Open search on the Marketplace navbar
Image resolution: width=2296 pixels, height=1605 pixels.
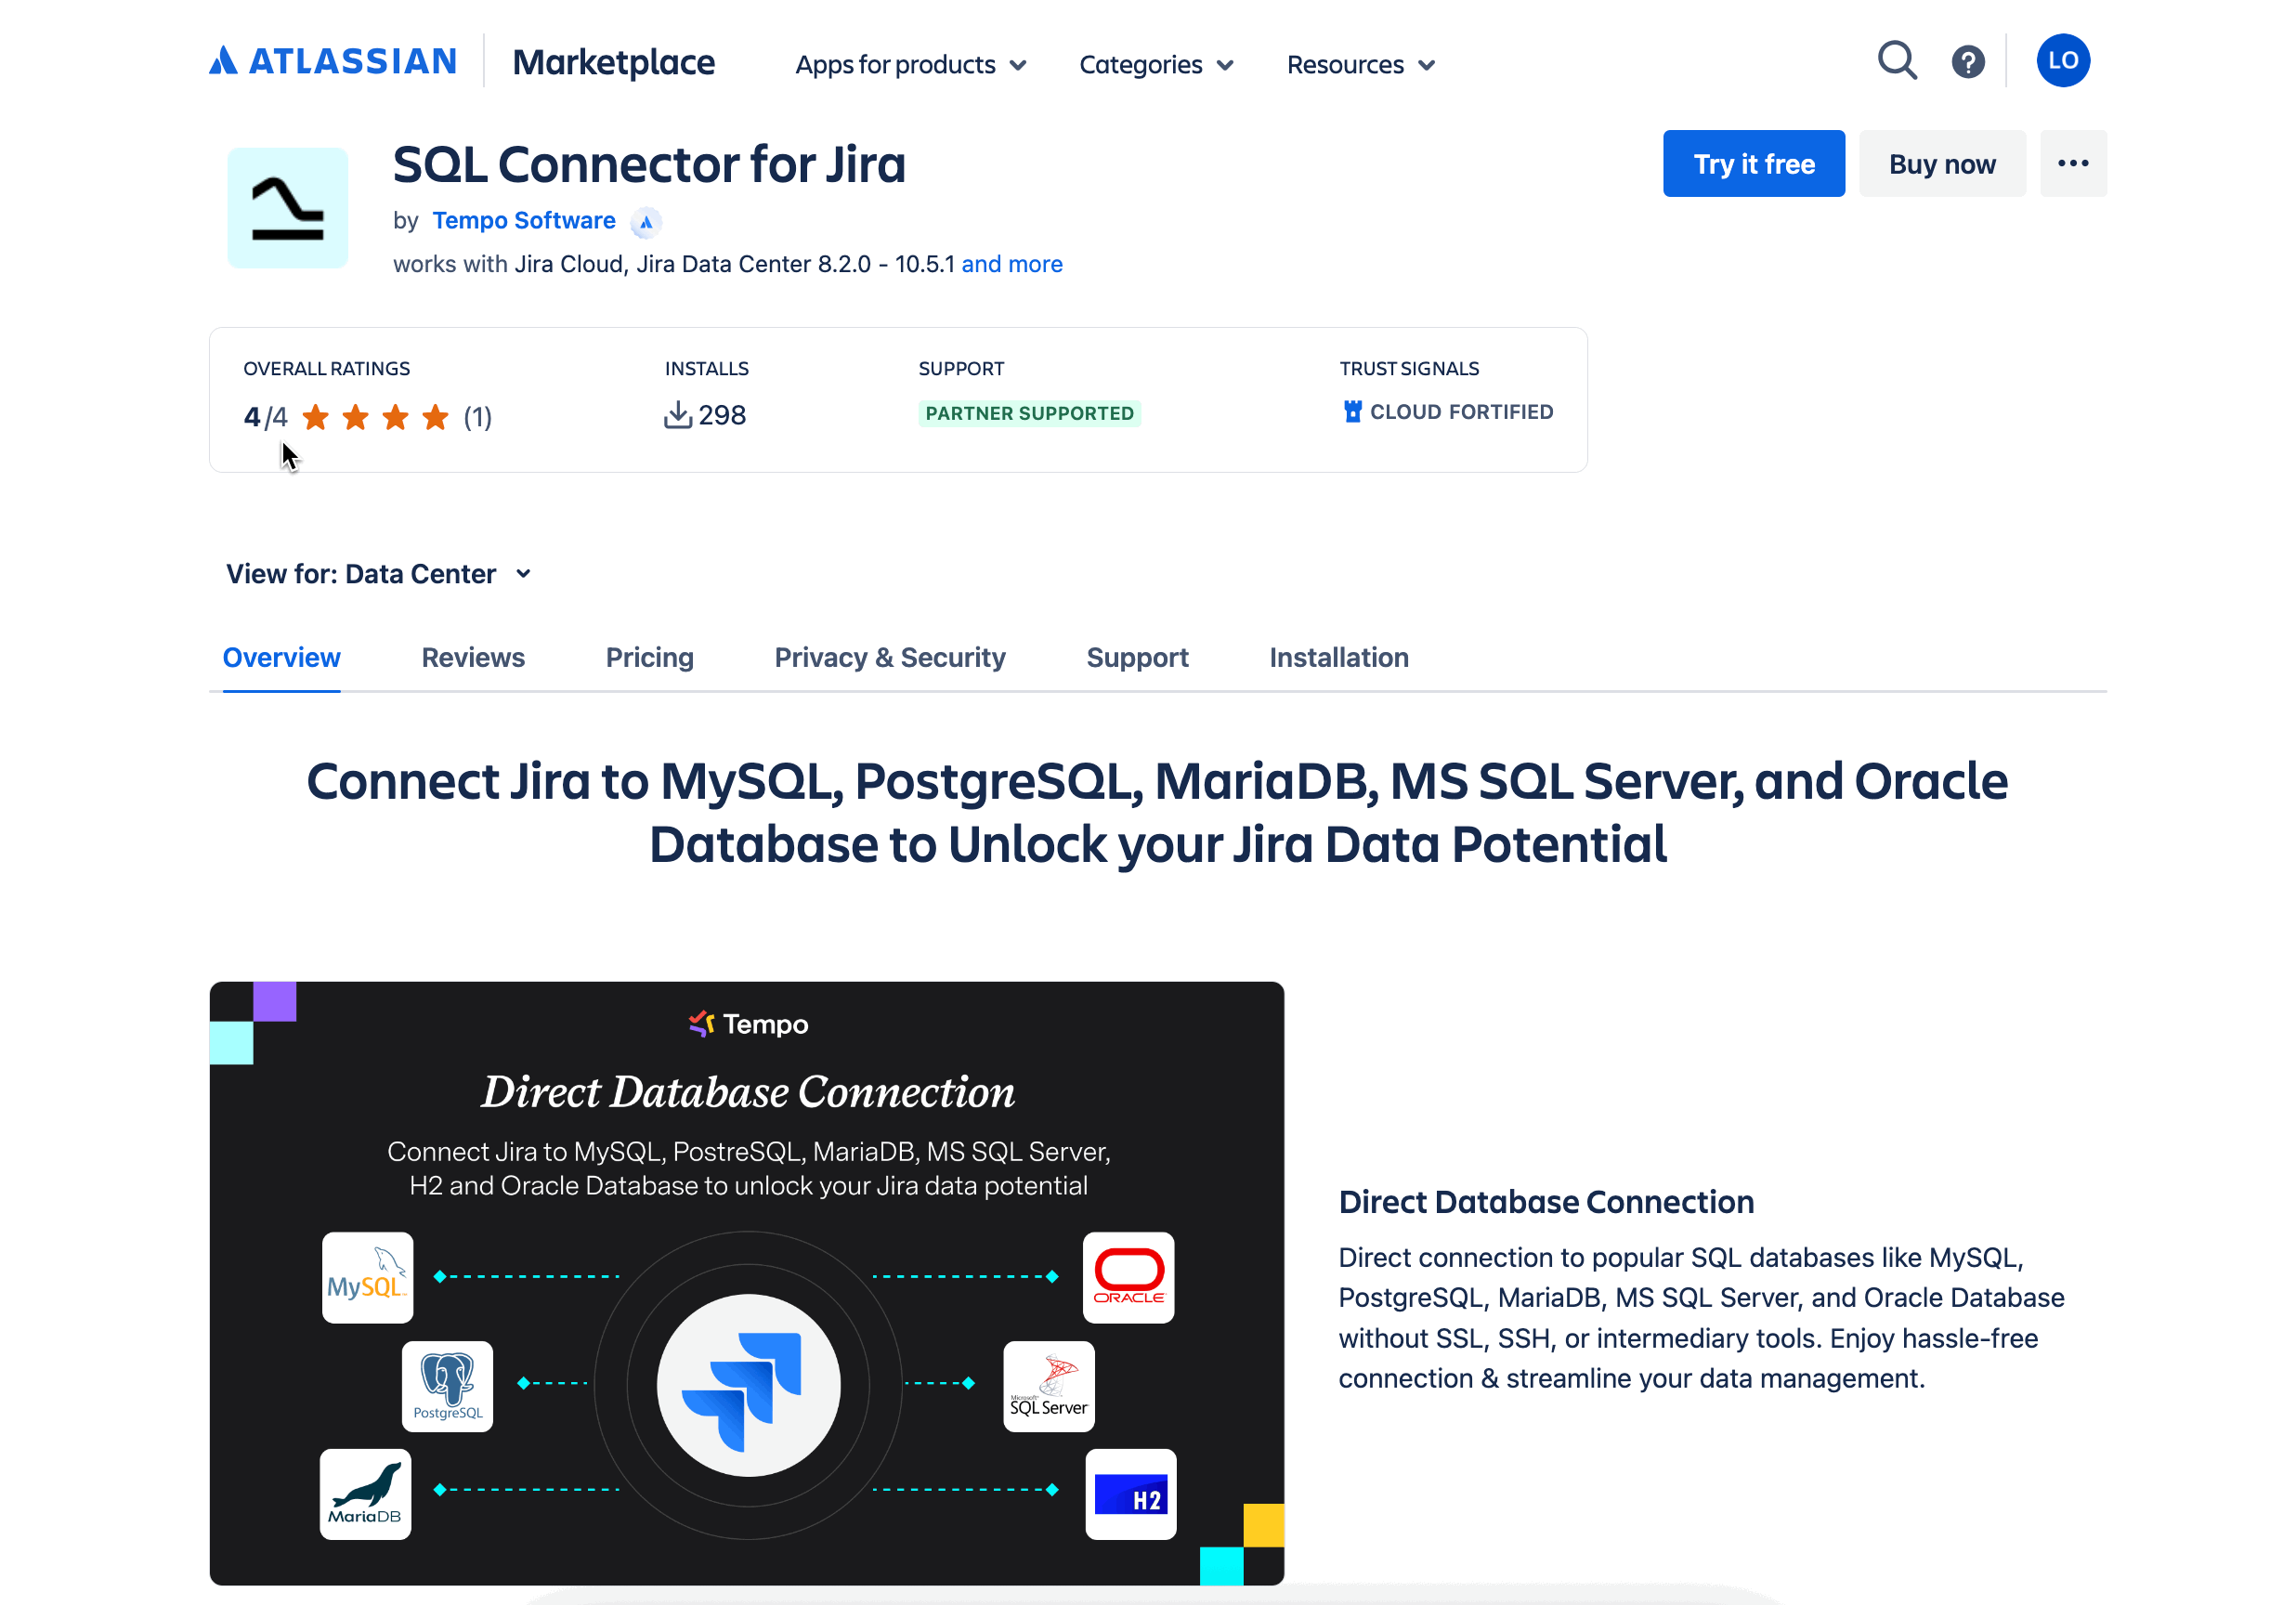click(x=1897, y=61)
